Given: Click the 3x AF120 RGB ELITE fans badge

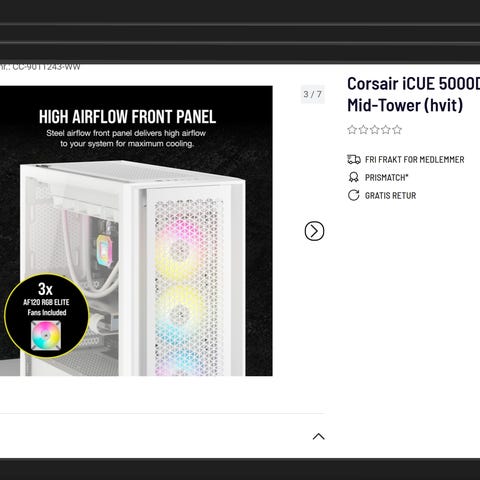Looking at the screenshot, I should coord(47,316).
